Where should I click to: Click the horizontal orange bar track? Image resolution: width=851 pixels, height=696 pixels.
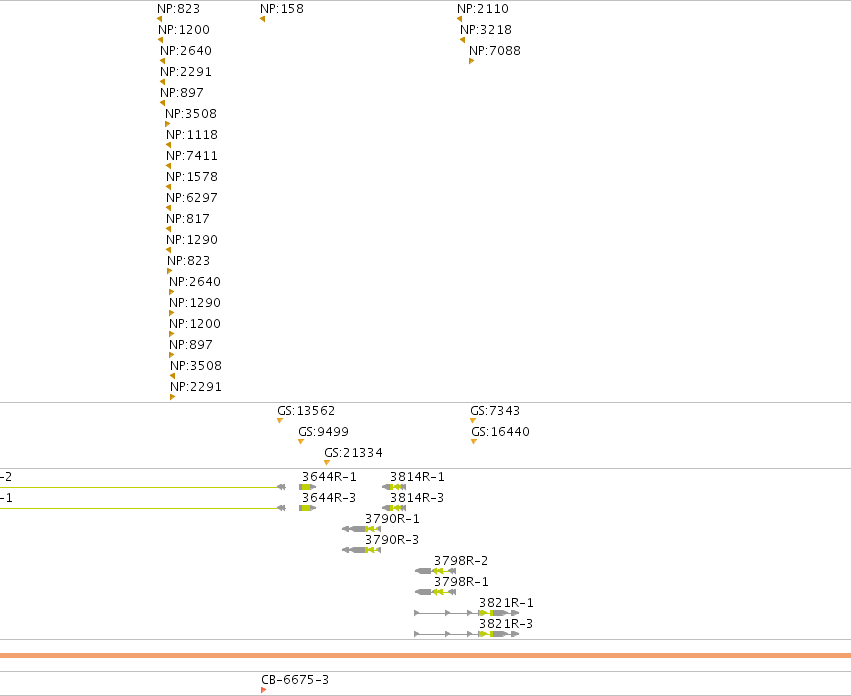point(426,655)
